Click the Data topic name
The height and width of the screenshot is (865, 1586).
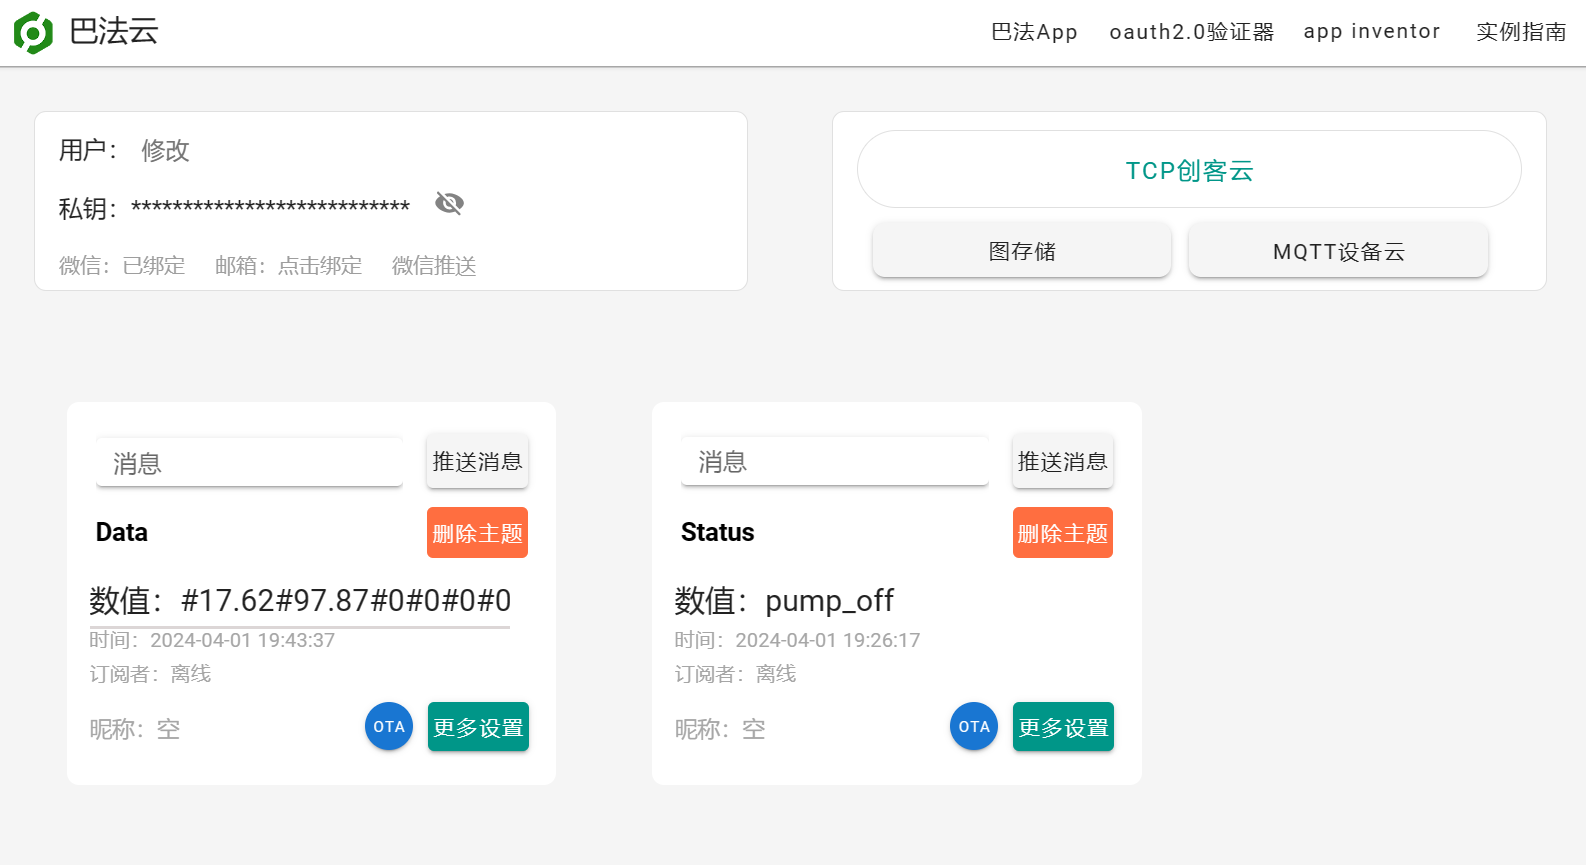(122, 532)
